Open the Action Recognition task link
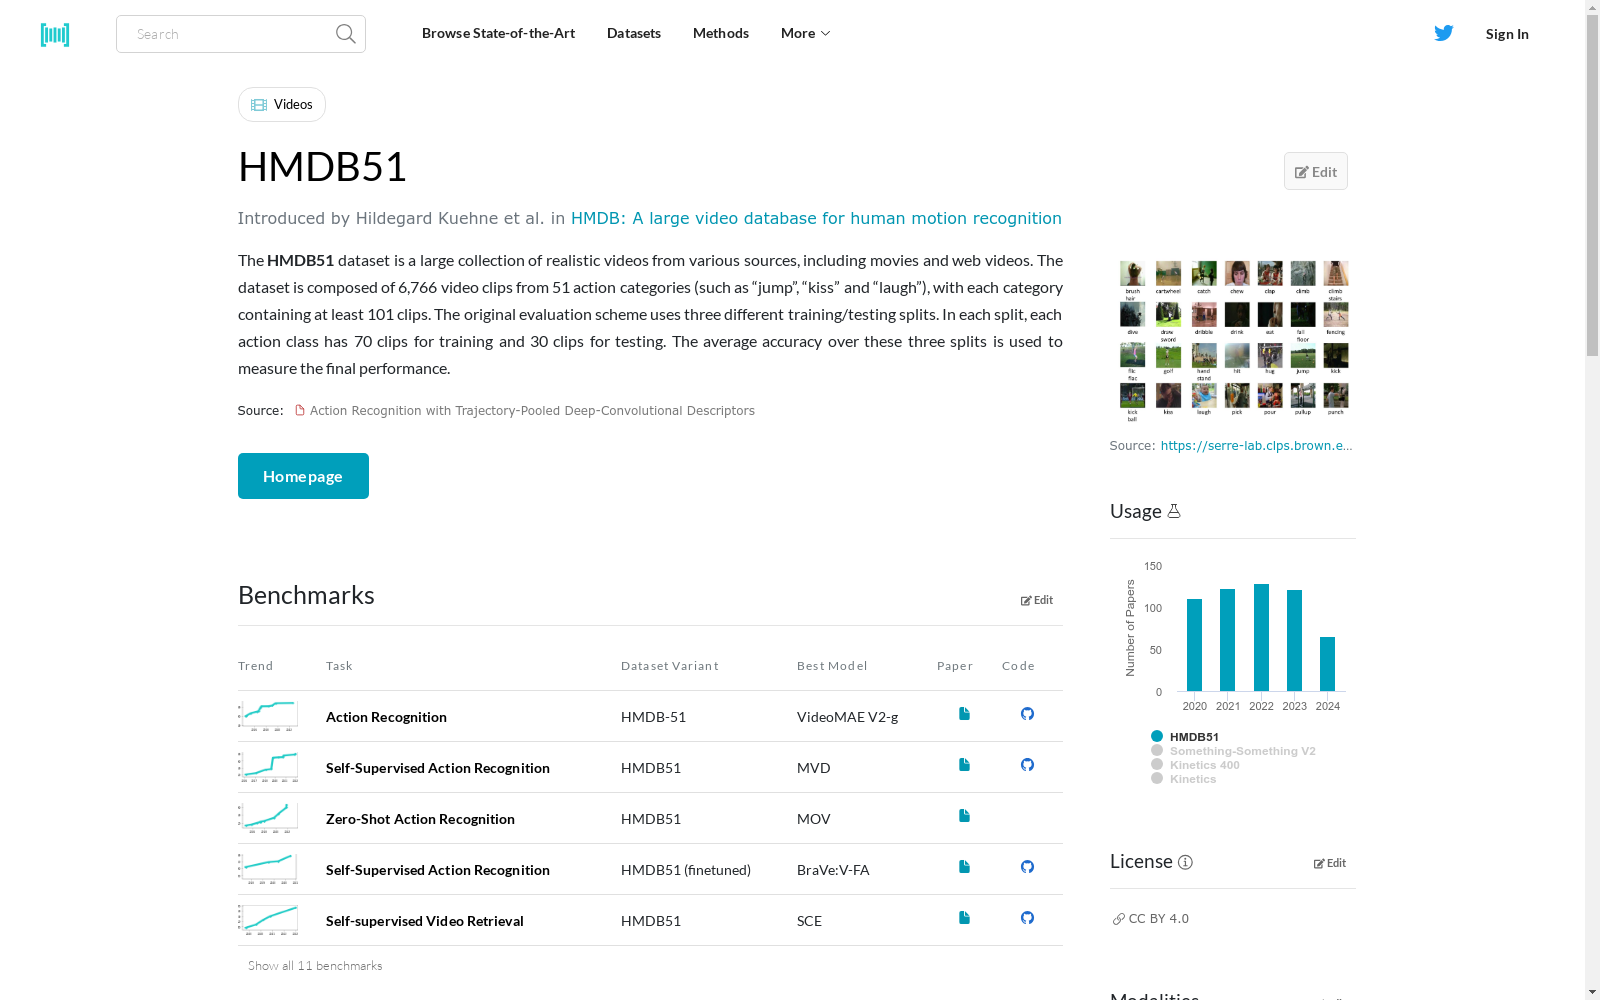This screenshot has height=1000, width=1600. [386, 717]
